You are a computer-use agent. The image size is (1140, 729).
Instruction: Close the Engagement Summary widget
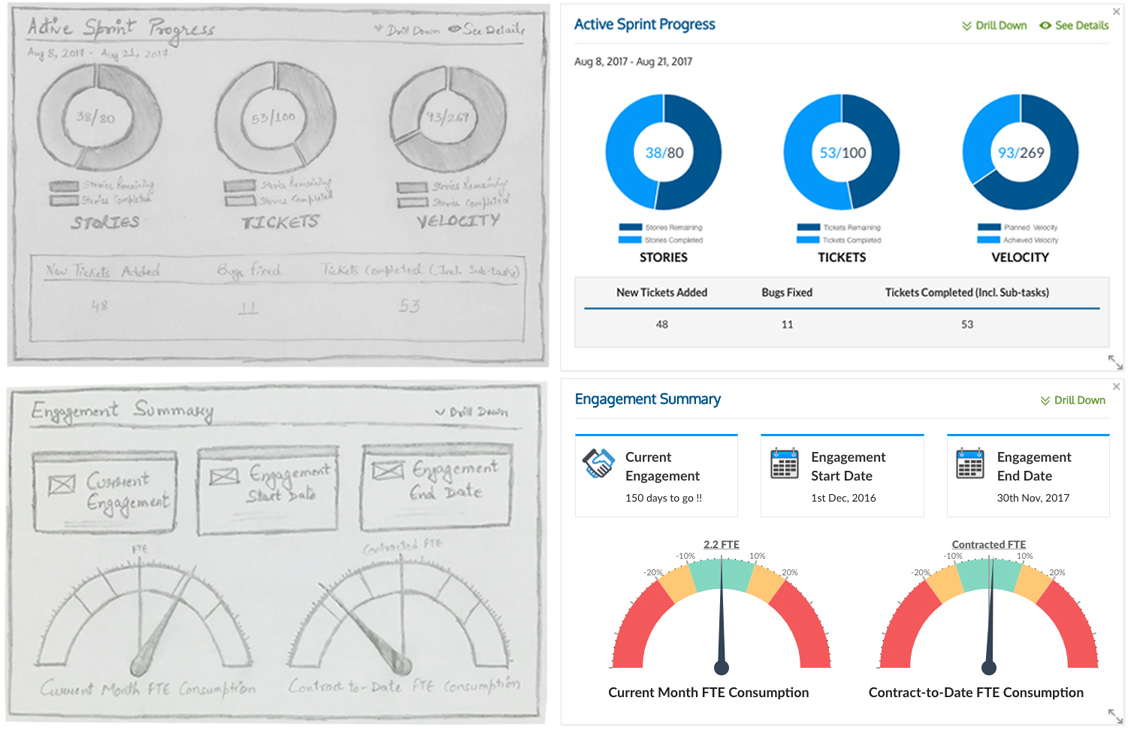1116,386
